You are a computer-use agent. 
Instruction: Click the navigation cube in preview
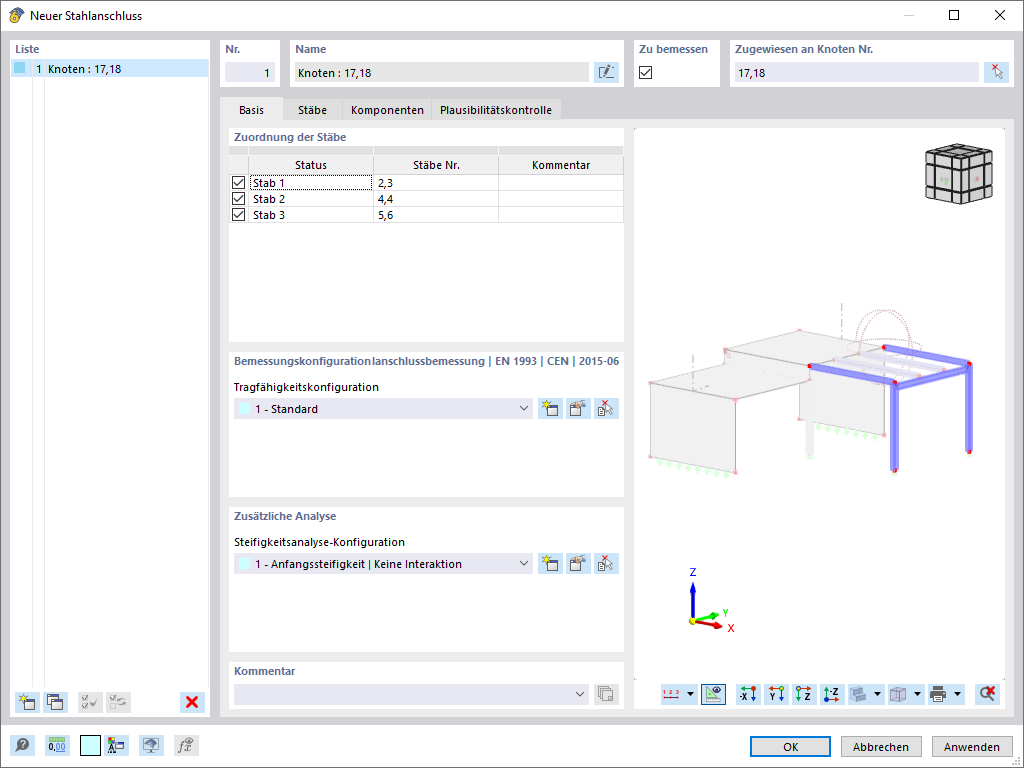pos(959,172)
